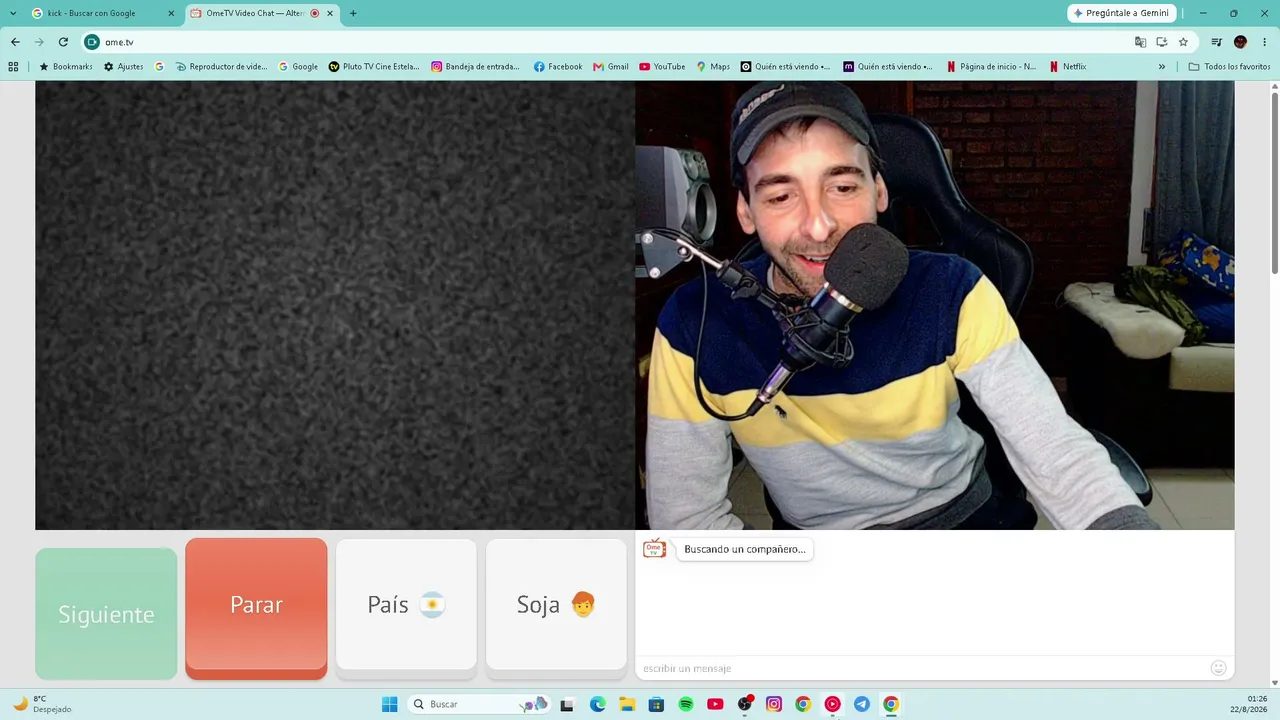Open the apps grid in bookmarks bar
The width and height of the screenshot is (1280, 720).
point(13,67)
